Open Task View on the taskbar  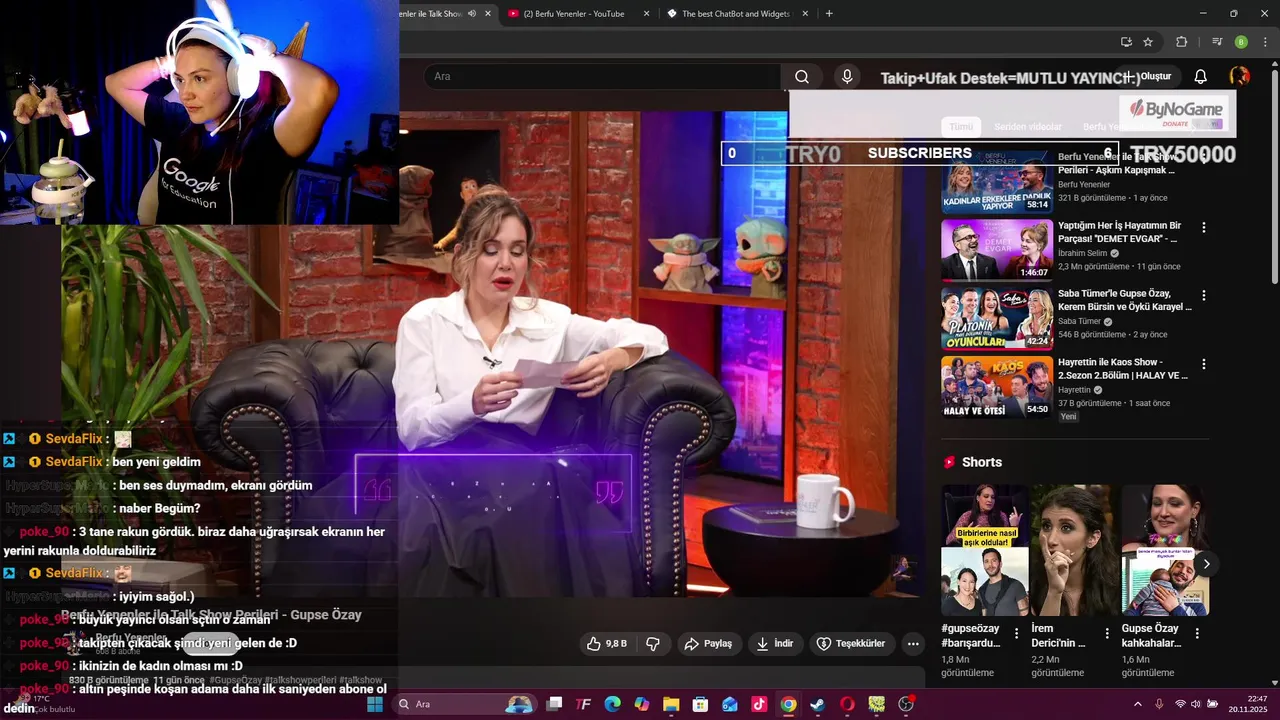(554, 704)
